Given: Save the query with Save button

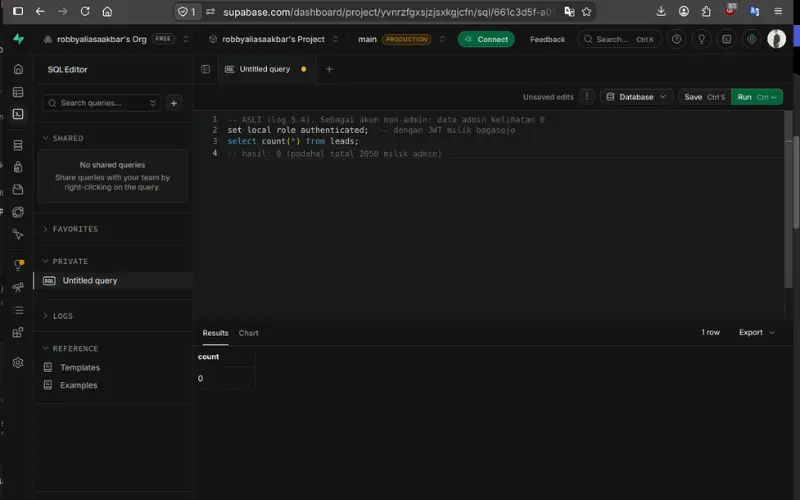Looking at the screenshot, I should coord(705,96).
